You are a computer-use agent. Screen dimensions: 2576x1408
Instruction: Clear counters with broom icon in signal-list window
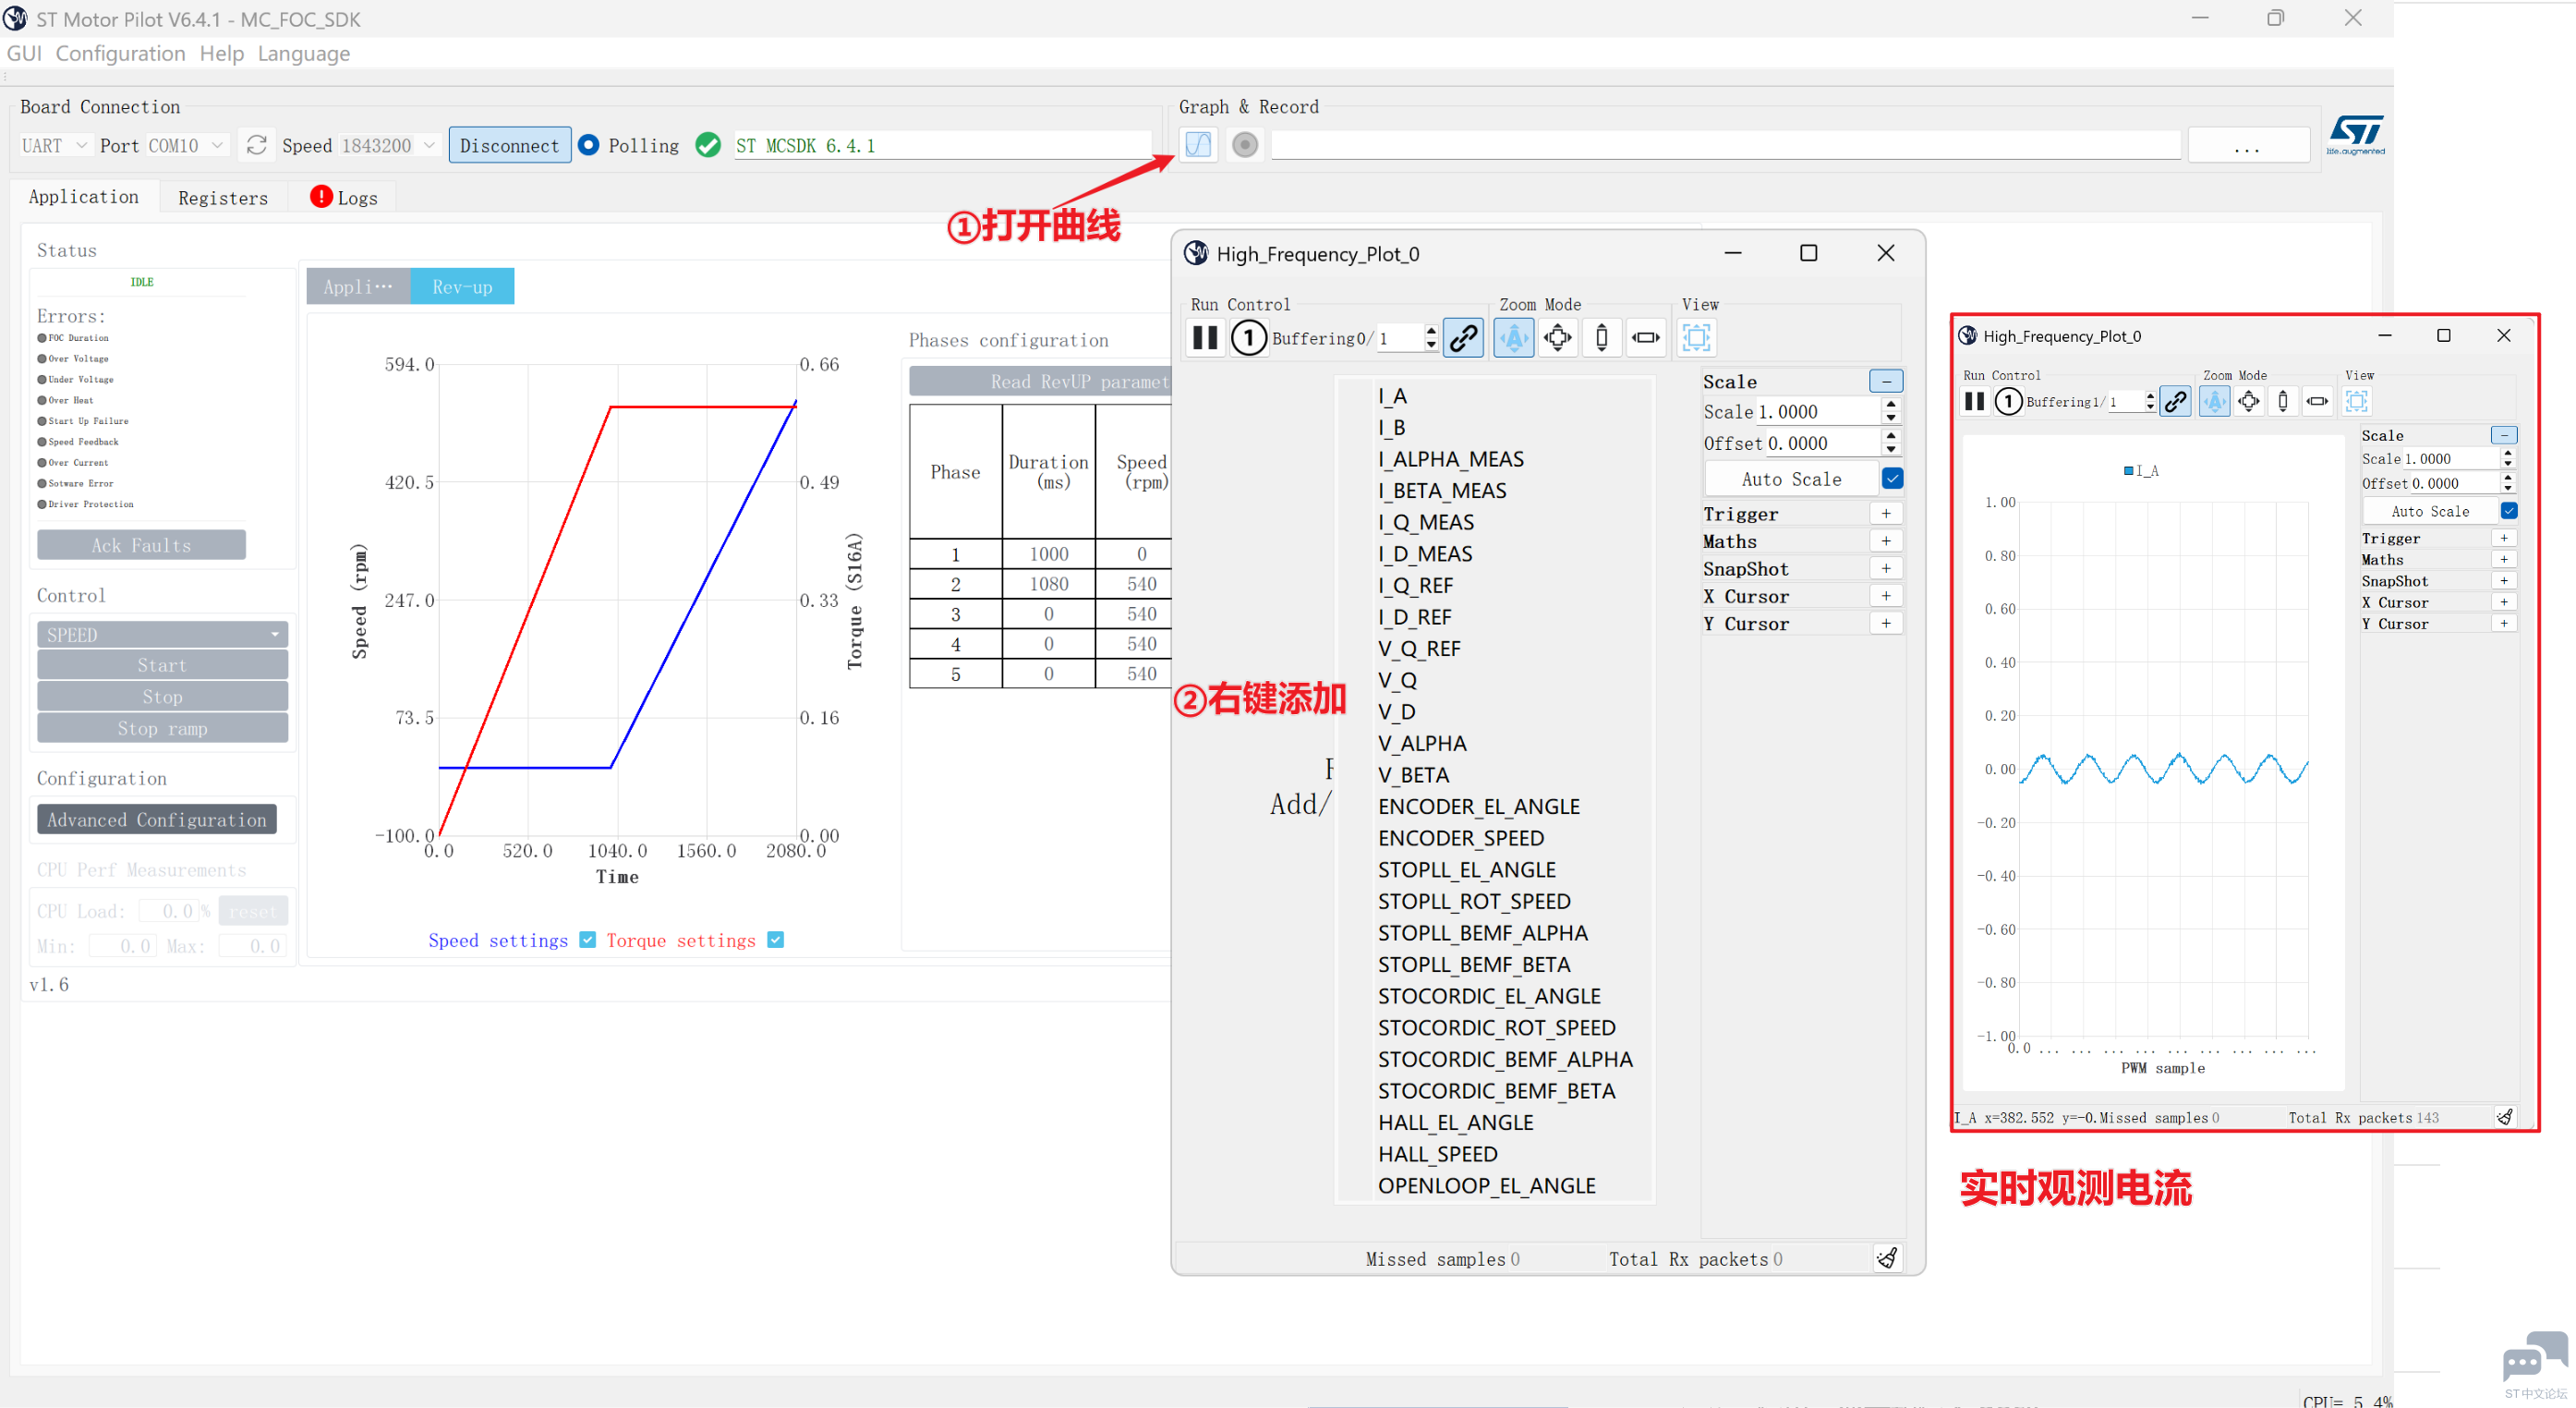coord(1887,1258)
